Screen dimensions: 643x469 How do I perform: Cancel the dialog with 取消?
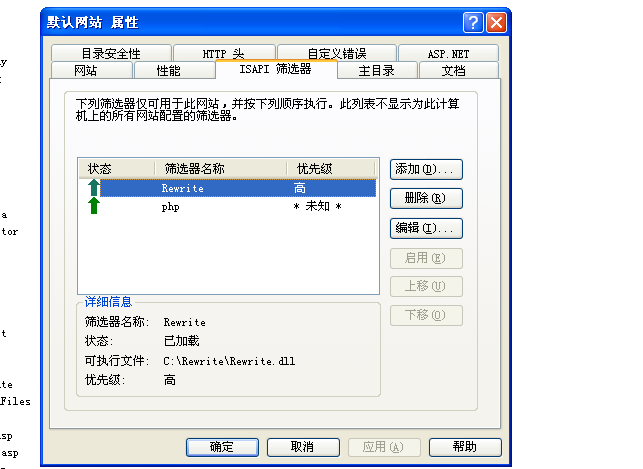303,447
